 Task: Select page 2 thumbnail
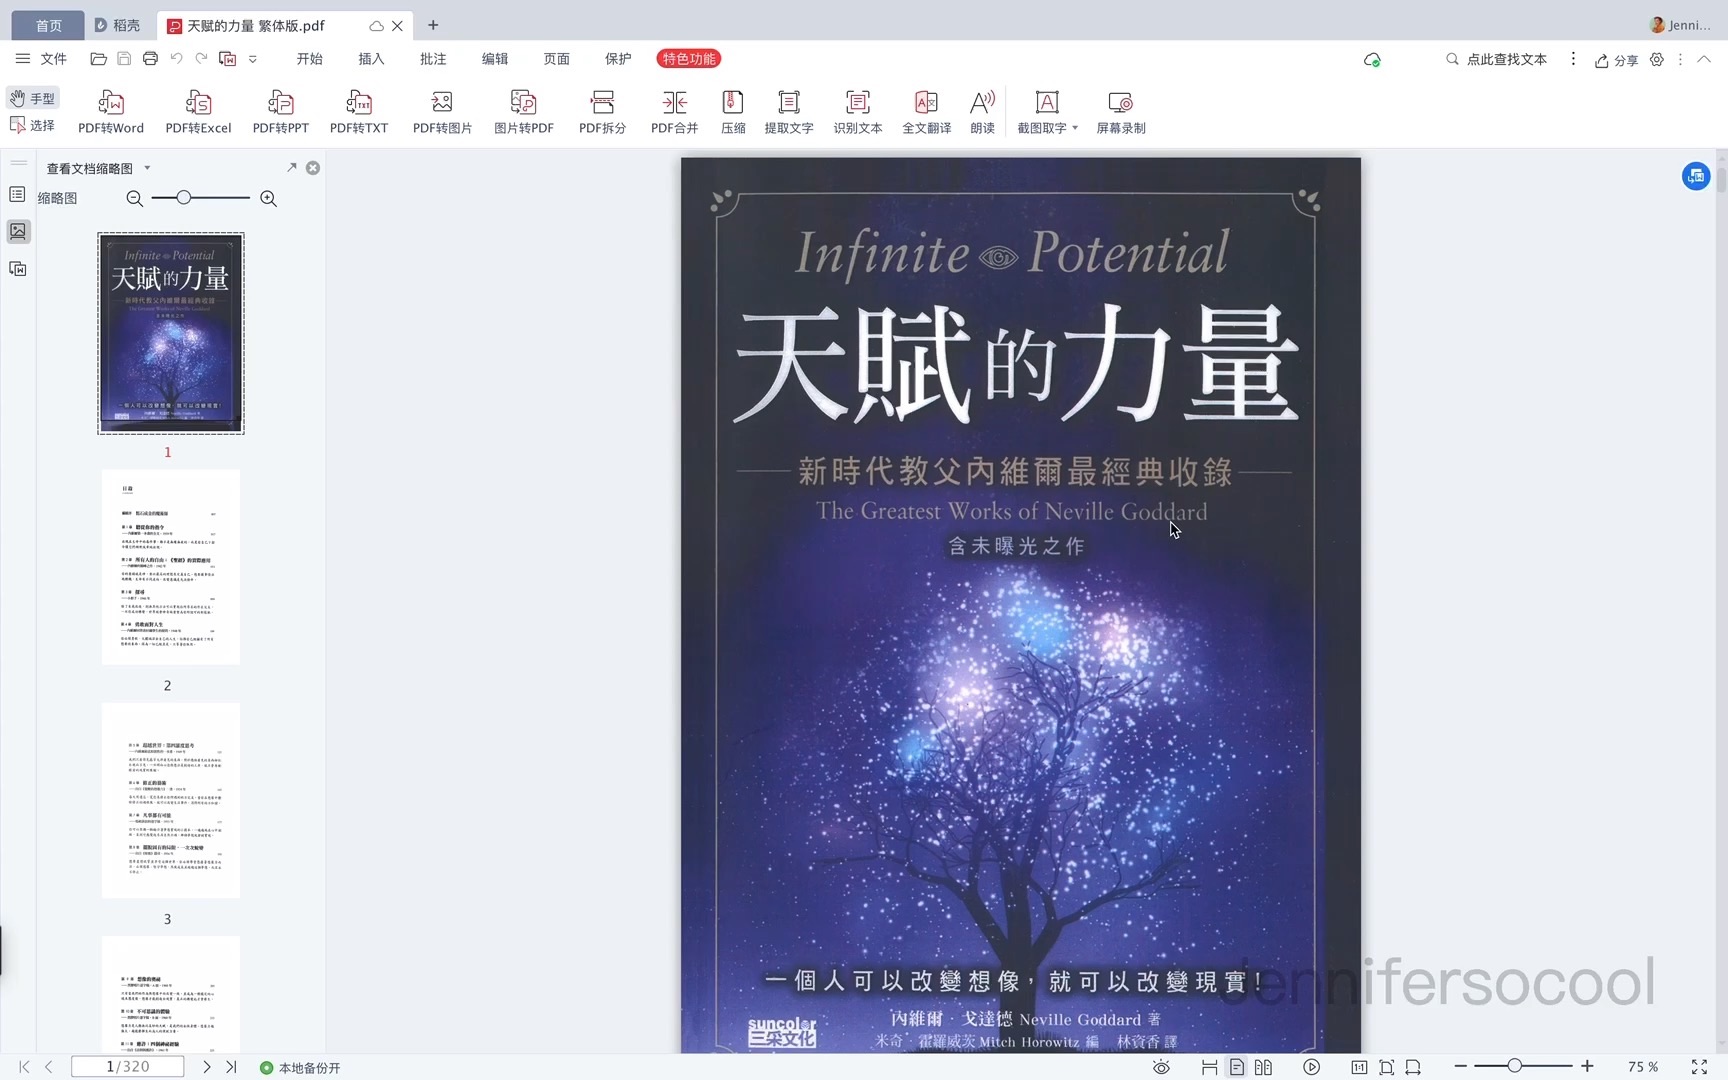coord(170,567)
